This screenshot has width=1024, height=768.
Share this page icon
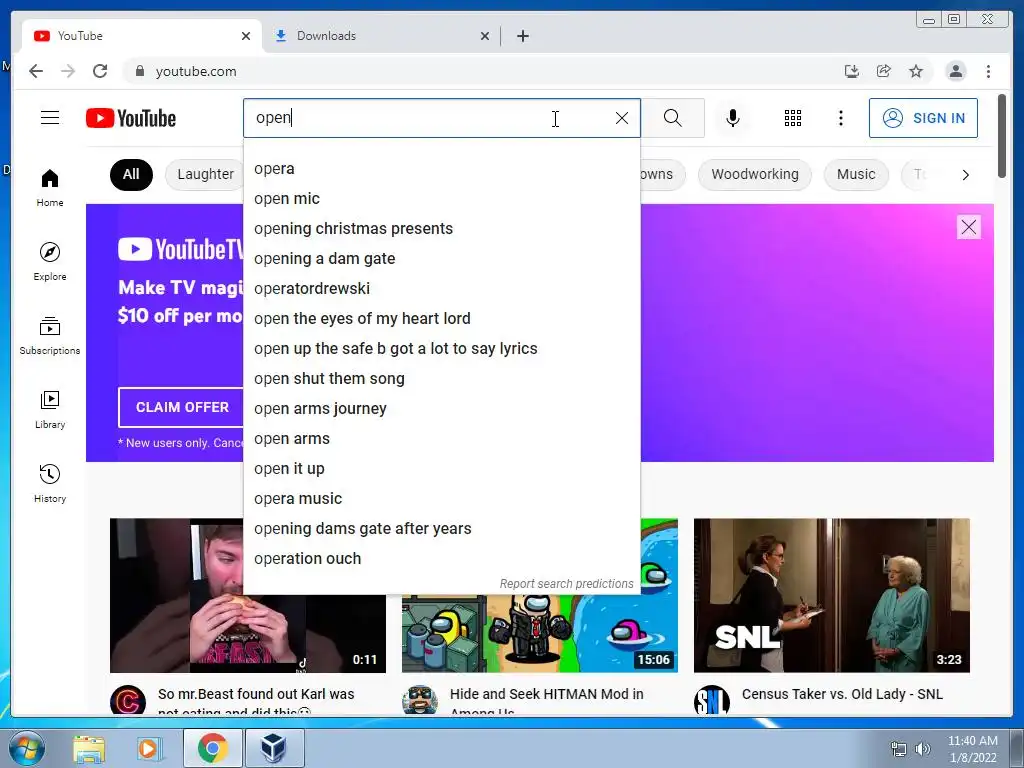pyautogui.click(x=884, y=71)
